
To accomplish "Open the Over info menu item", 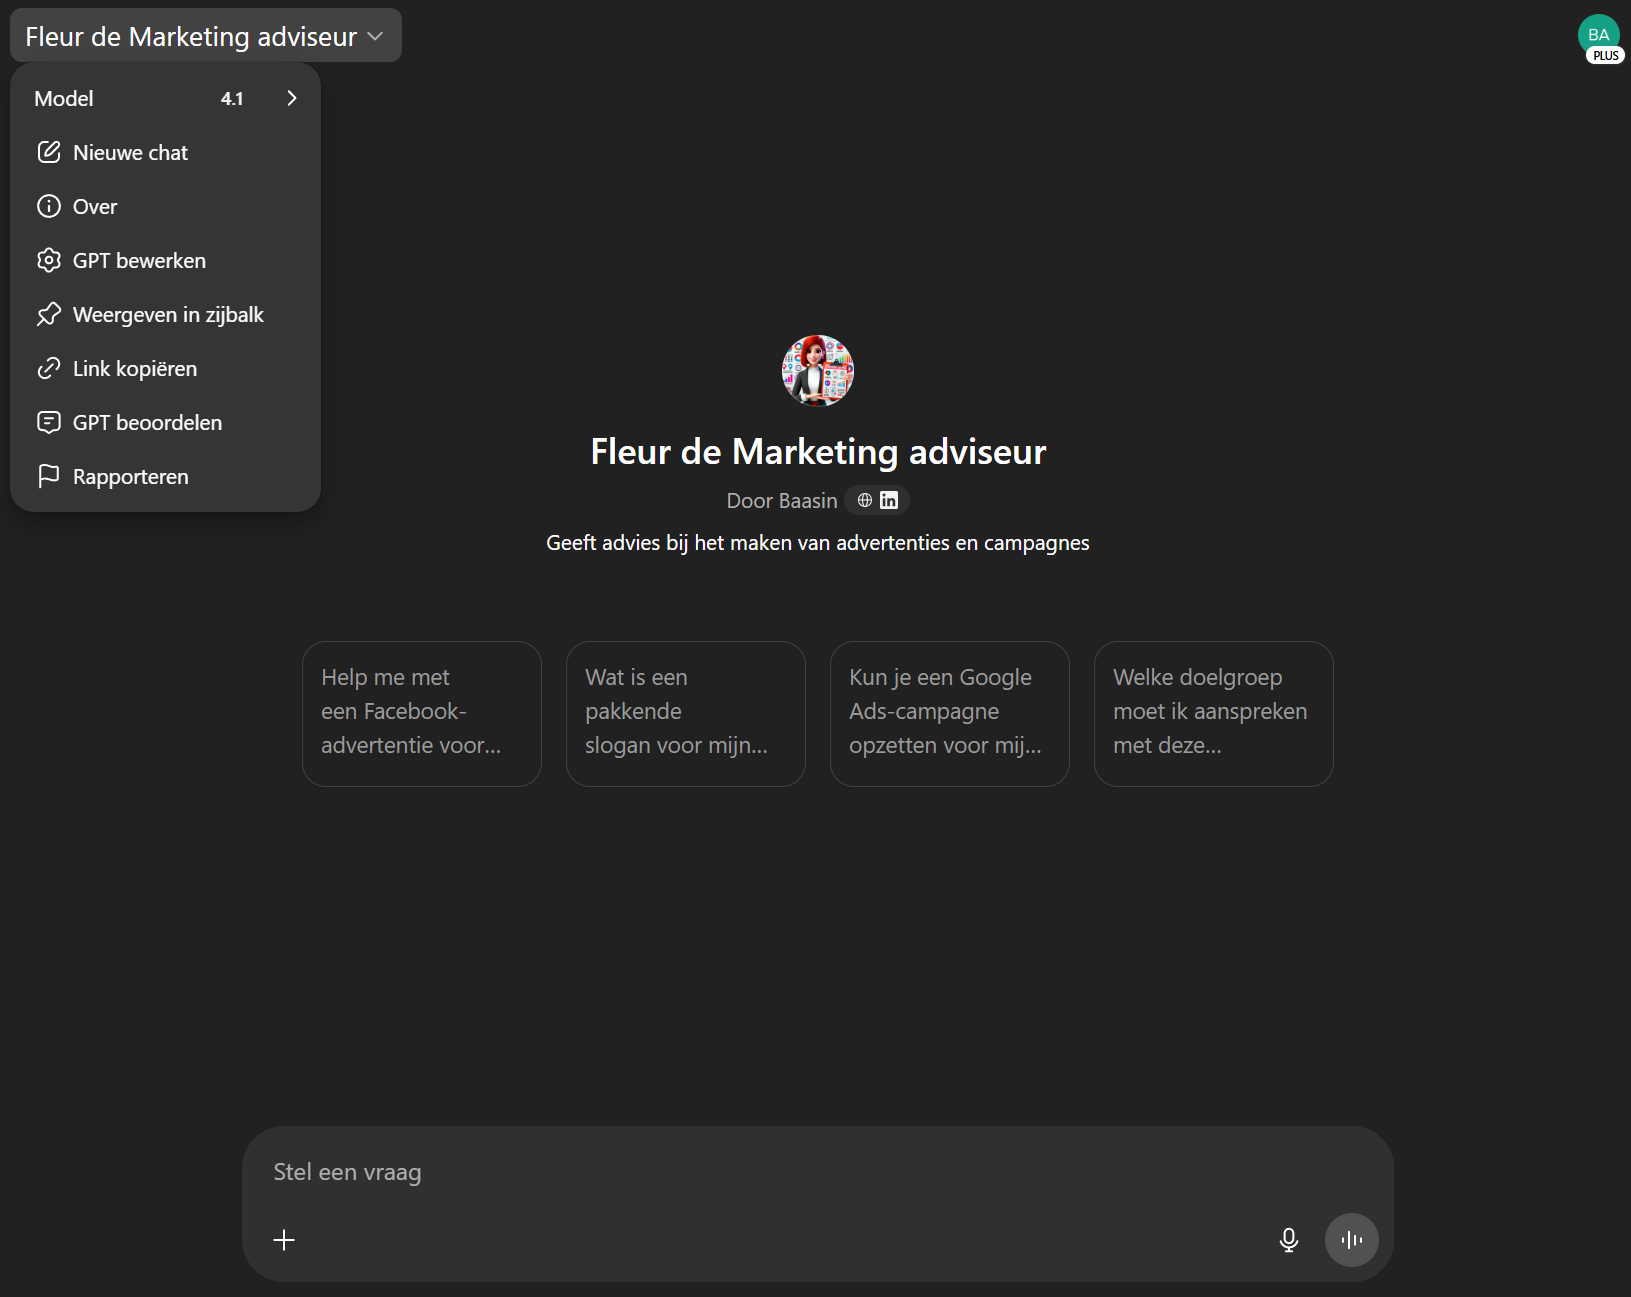I will tap(95, 207).
